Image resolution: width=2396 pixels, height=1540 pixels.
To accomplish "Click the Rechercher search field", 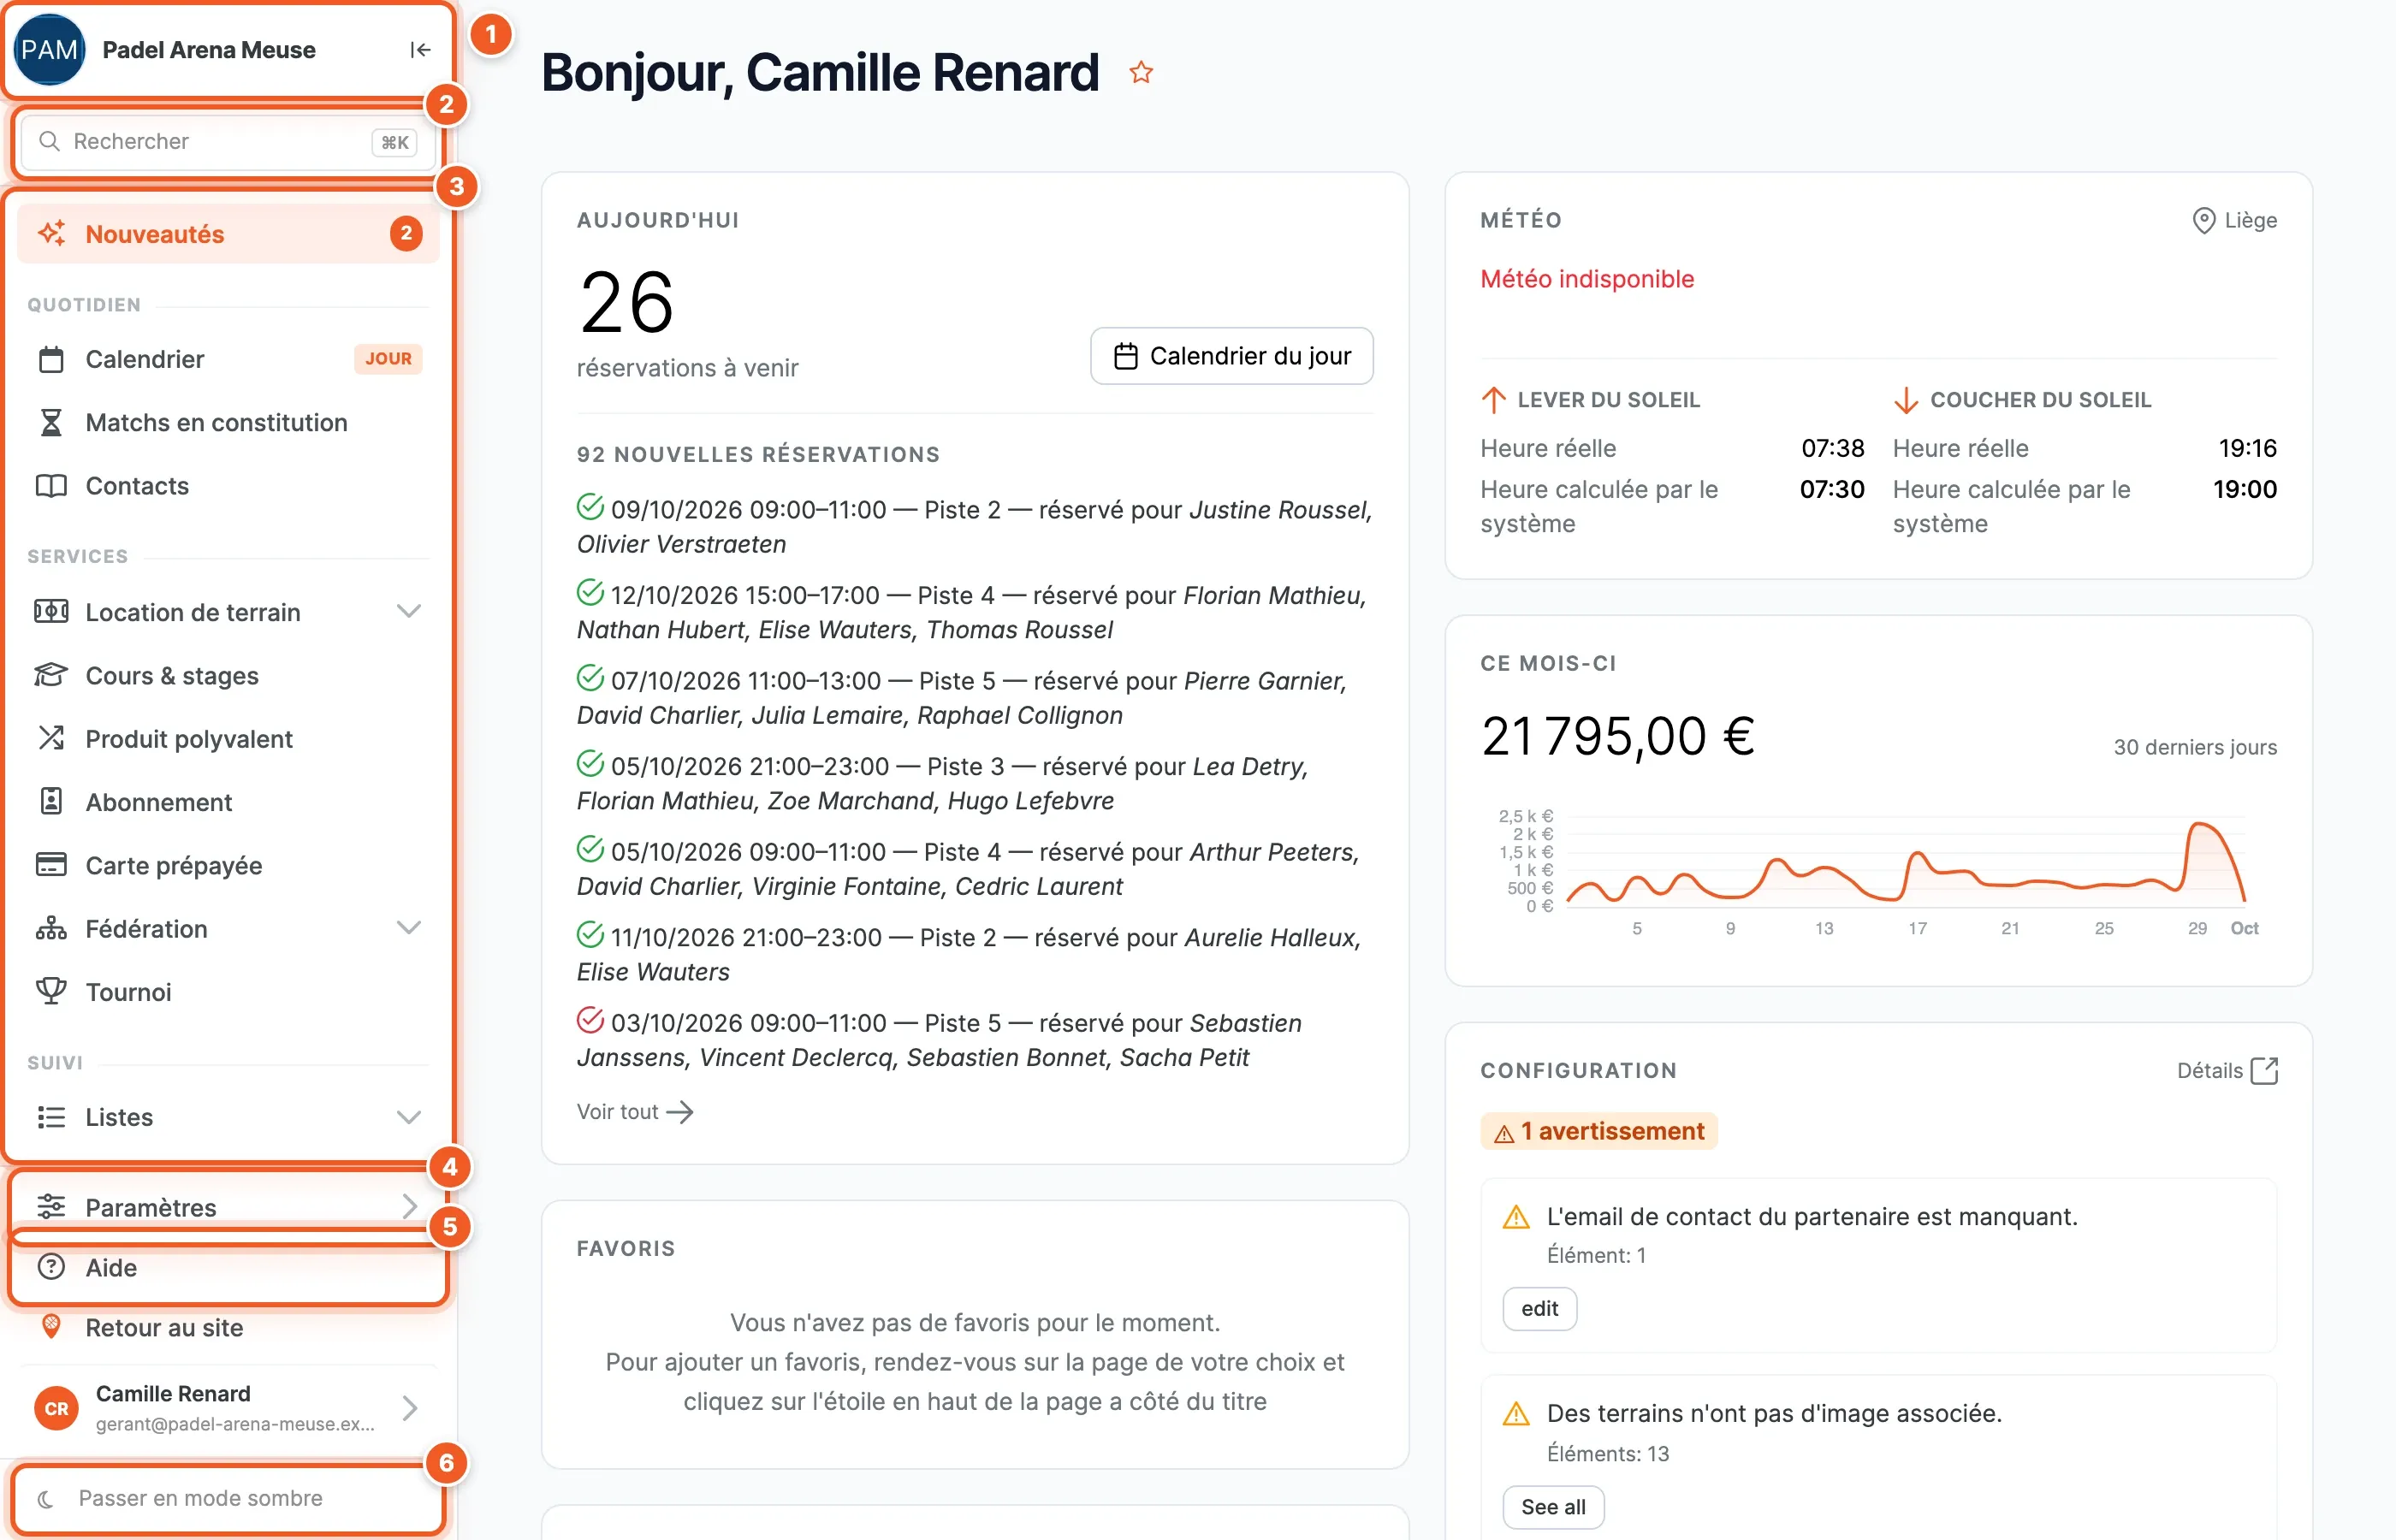I will pos(228,142).
